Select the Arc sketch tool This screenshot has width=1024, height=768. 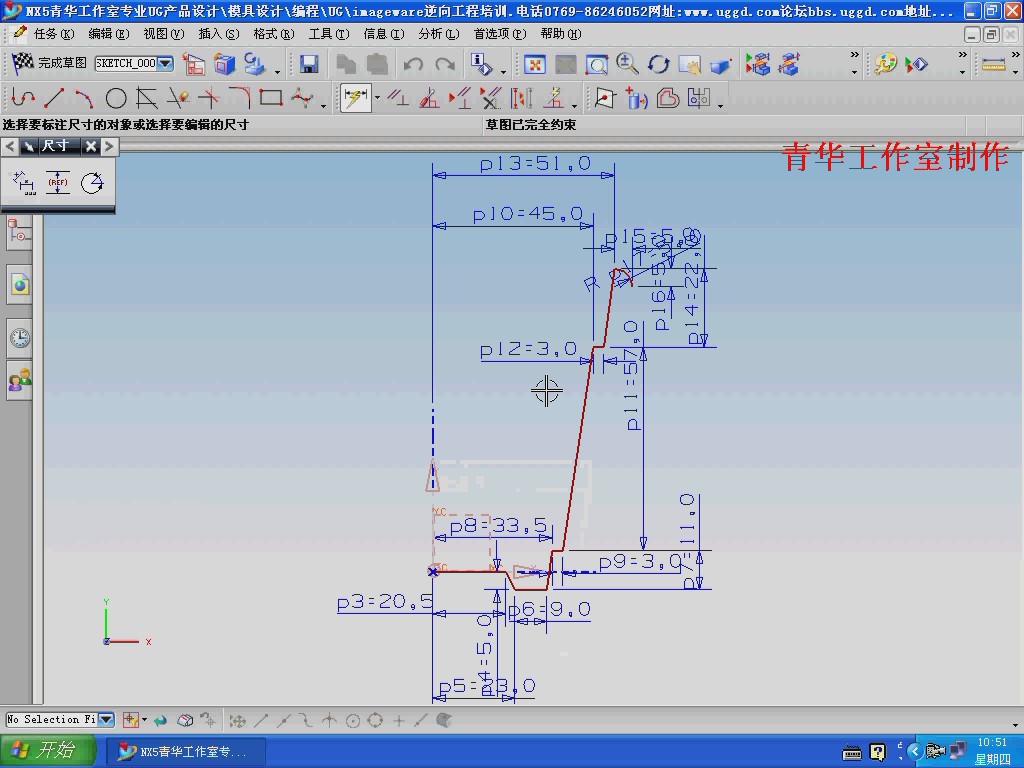pos(84,99)
